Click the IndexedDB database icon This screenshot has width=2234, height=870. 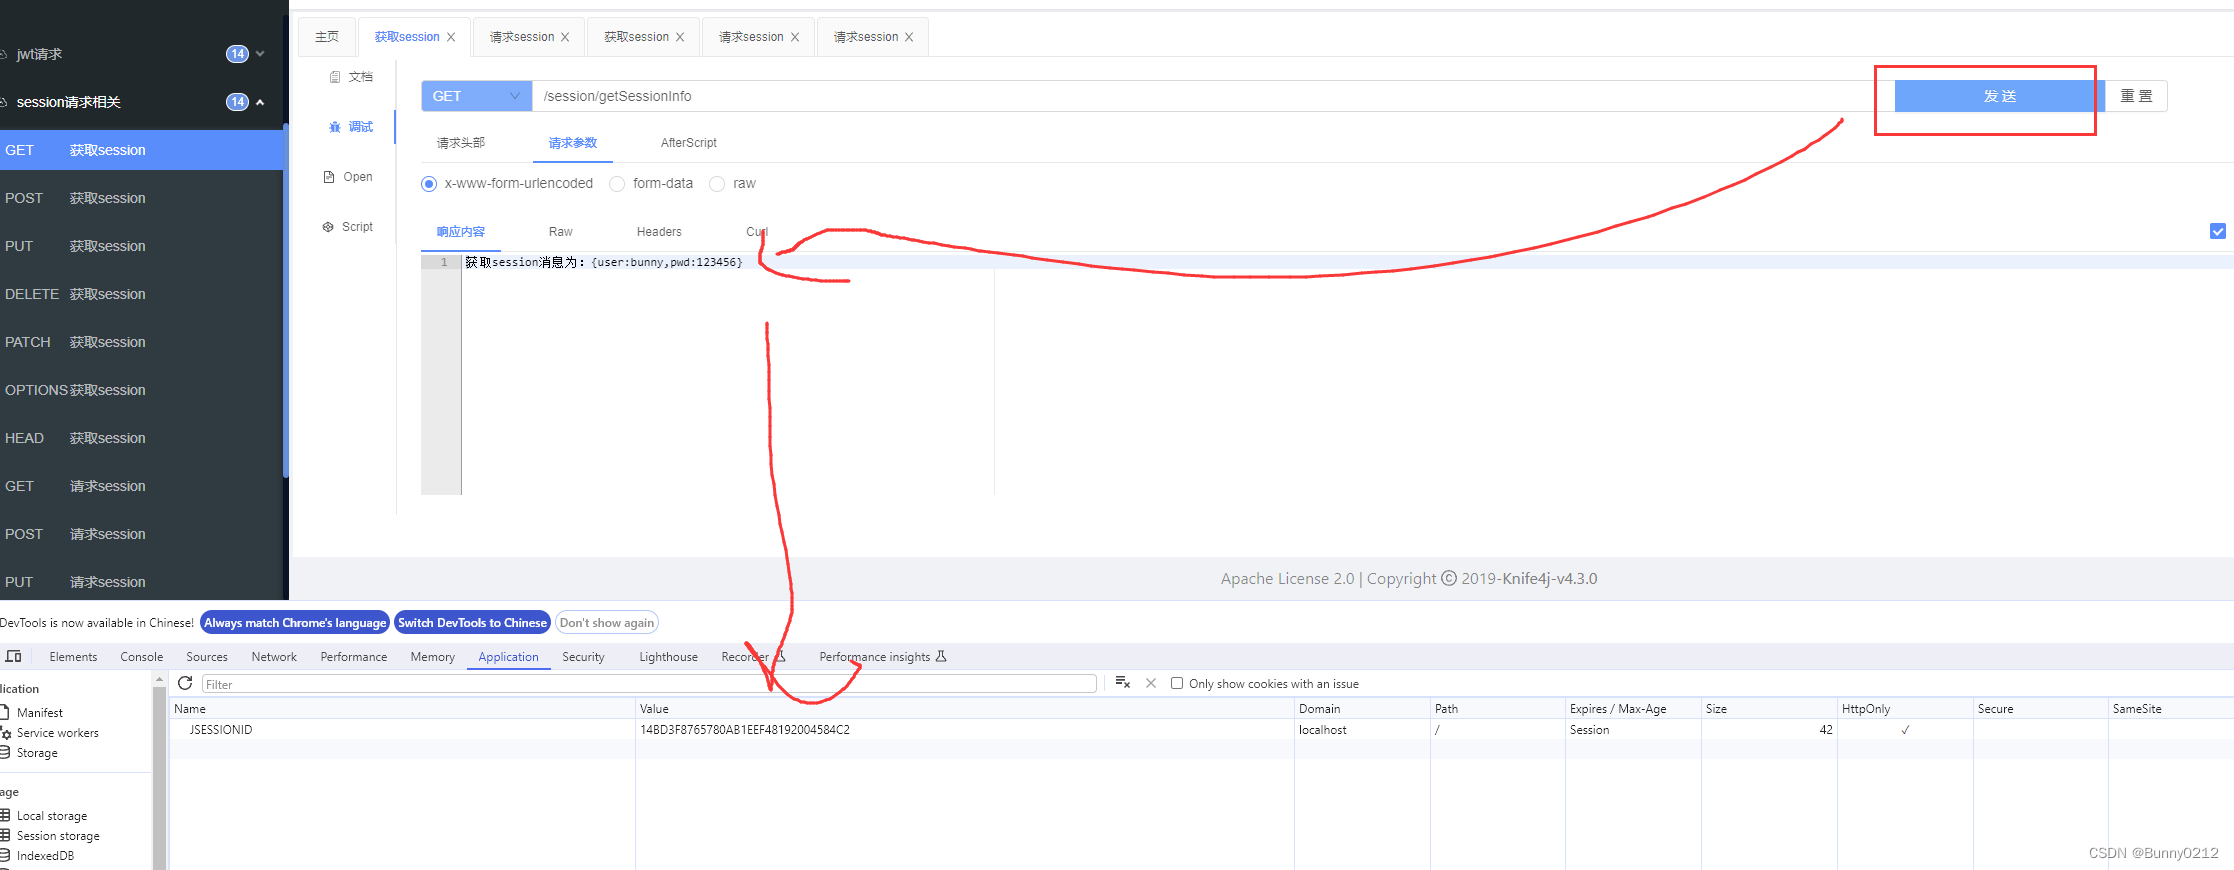pos(5,855)
